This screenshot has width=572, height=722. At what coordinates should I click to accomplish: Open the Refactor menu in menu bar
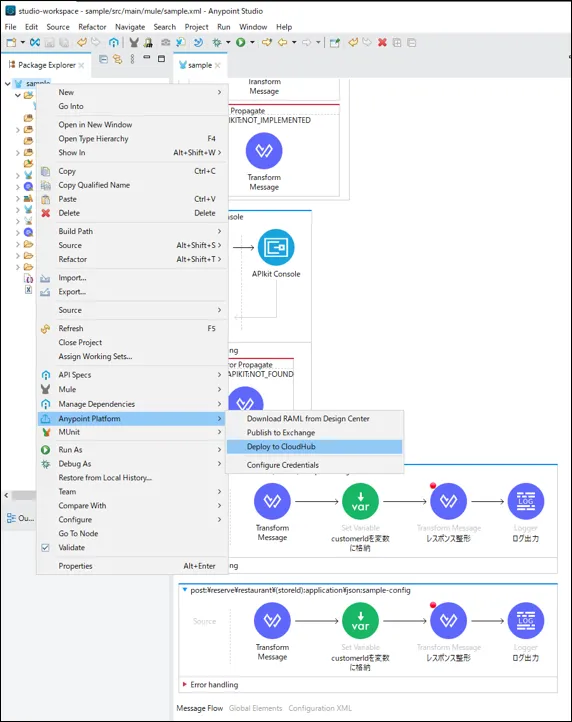click(92, 27)
